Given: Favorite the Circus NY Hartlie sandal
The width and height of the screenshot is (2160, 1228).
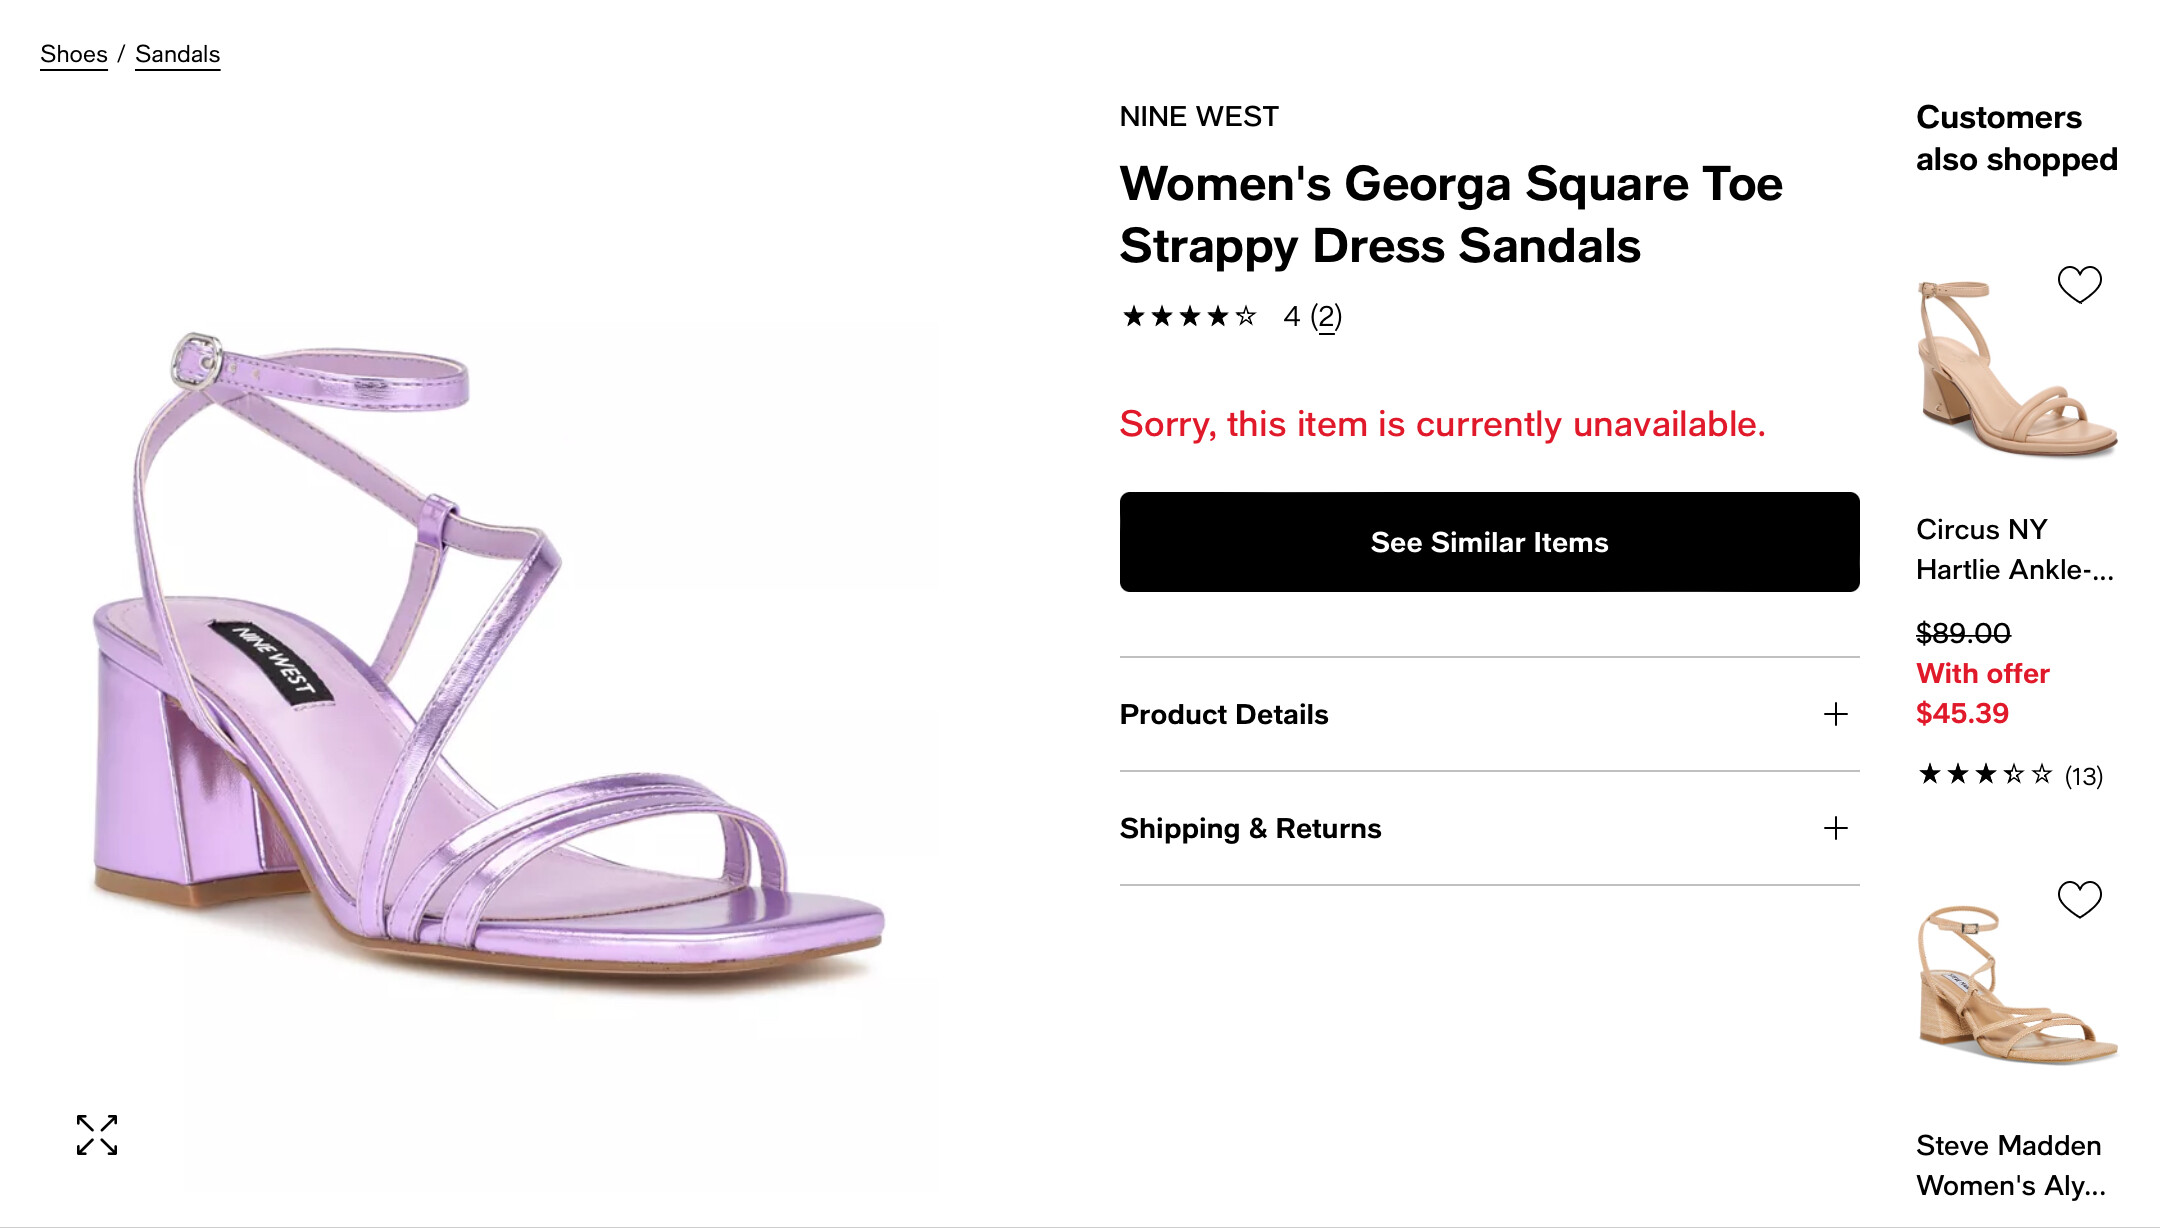Looking at the screenshot, I should [x=2079, y=285].
